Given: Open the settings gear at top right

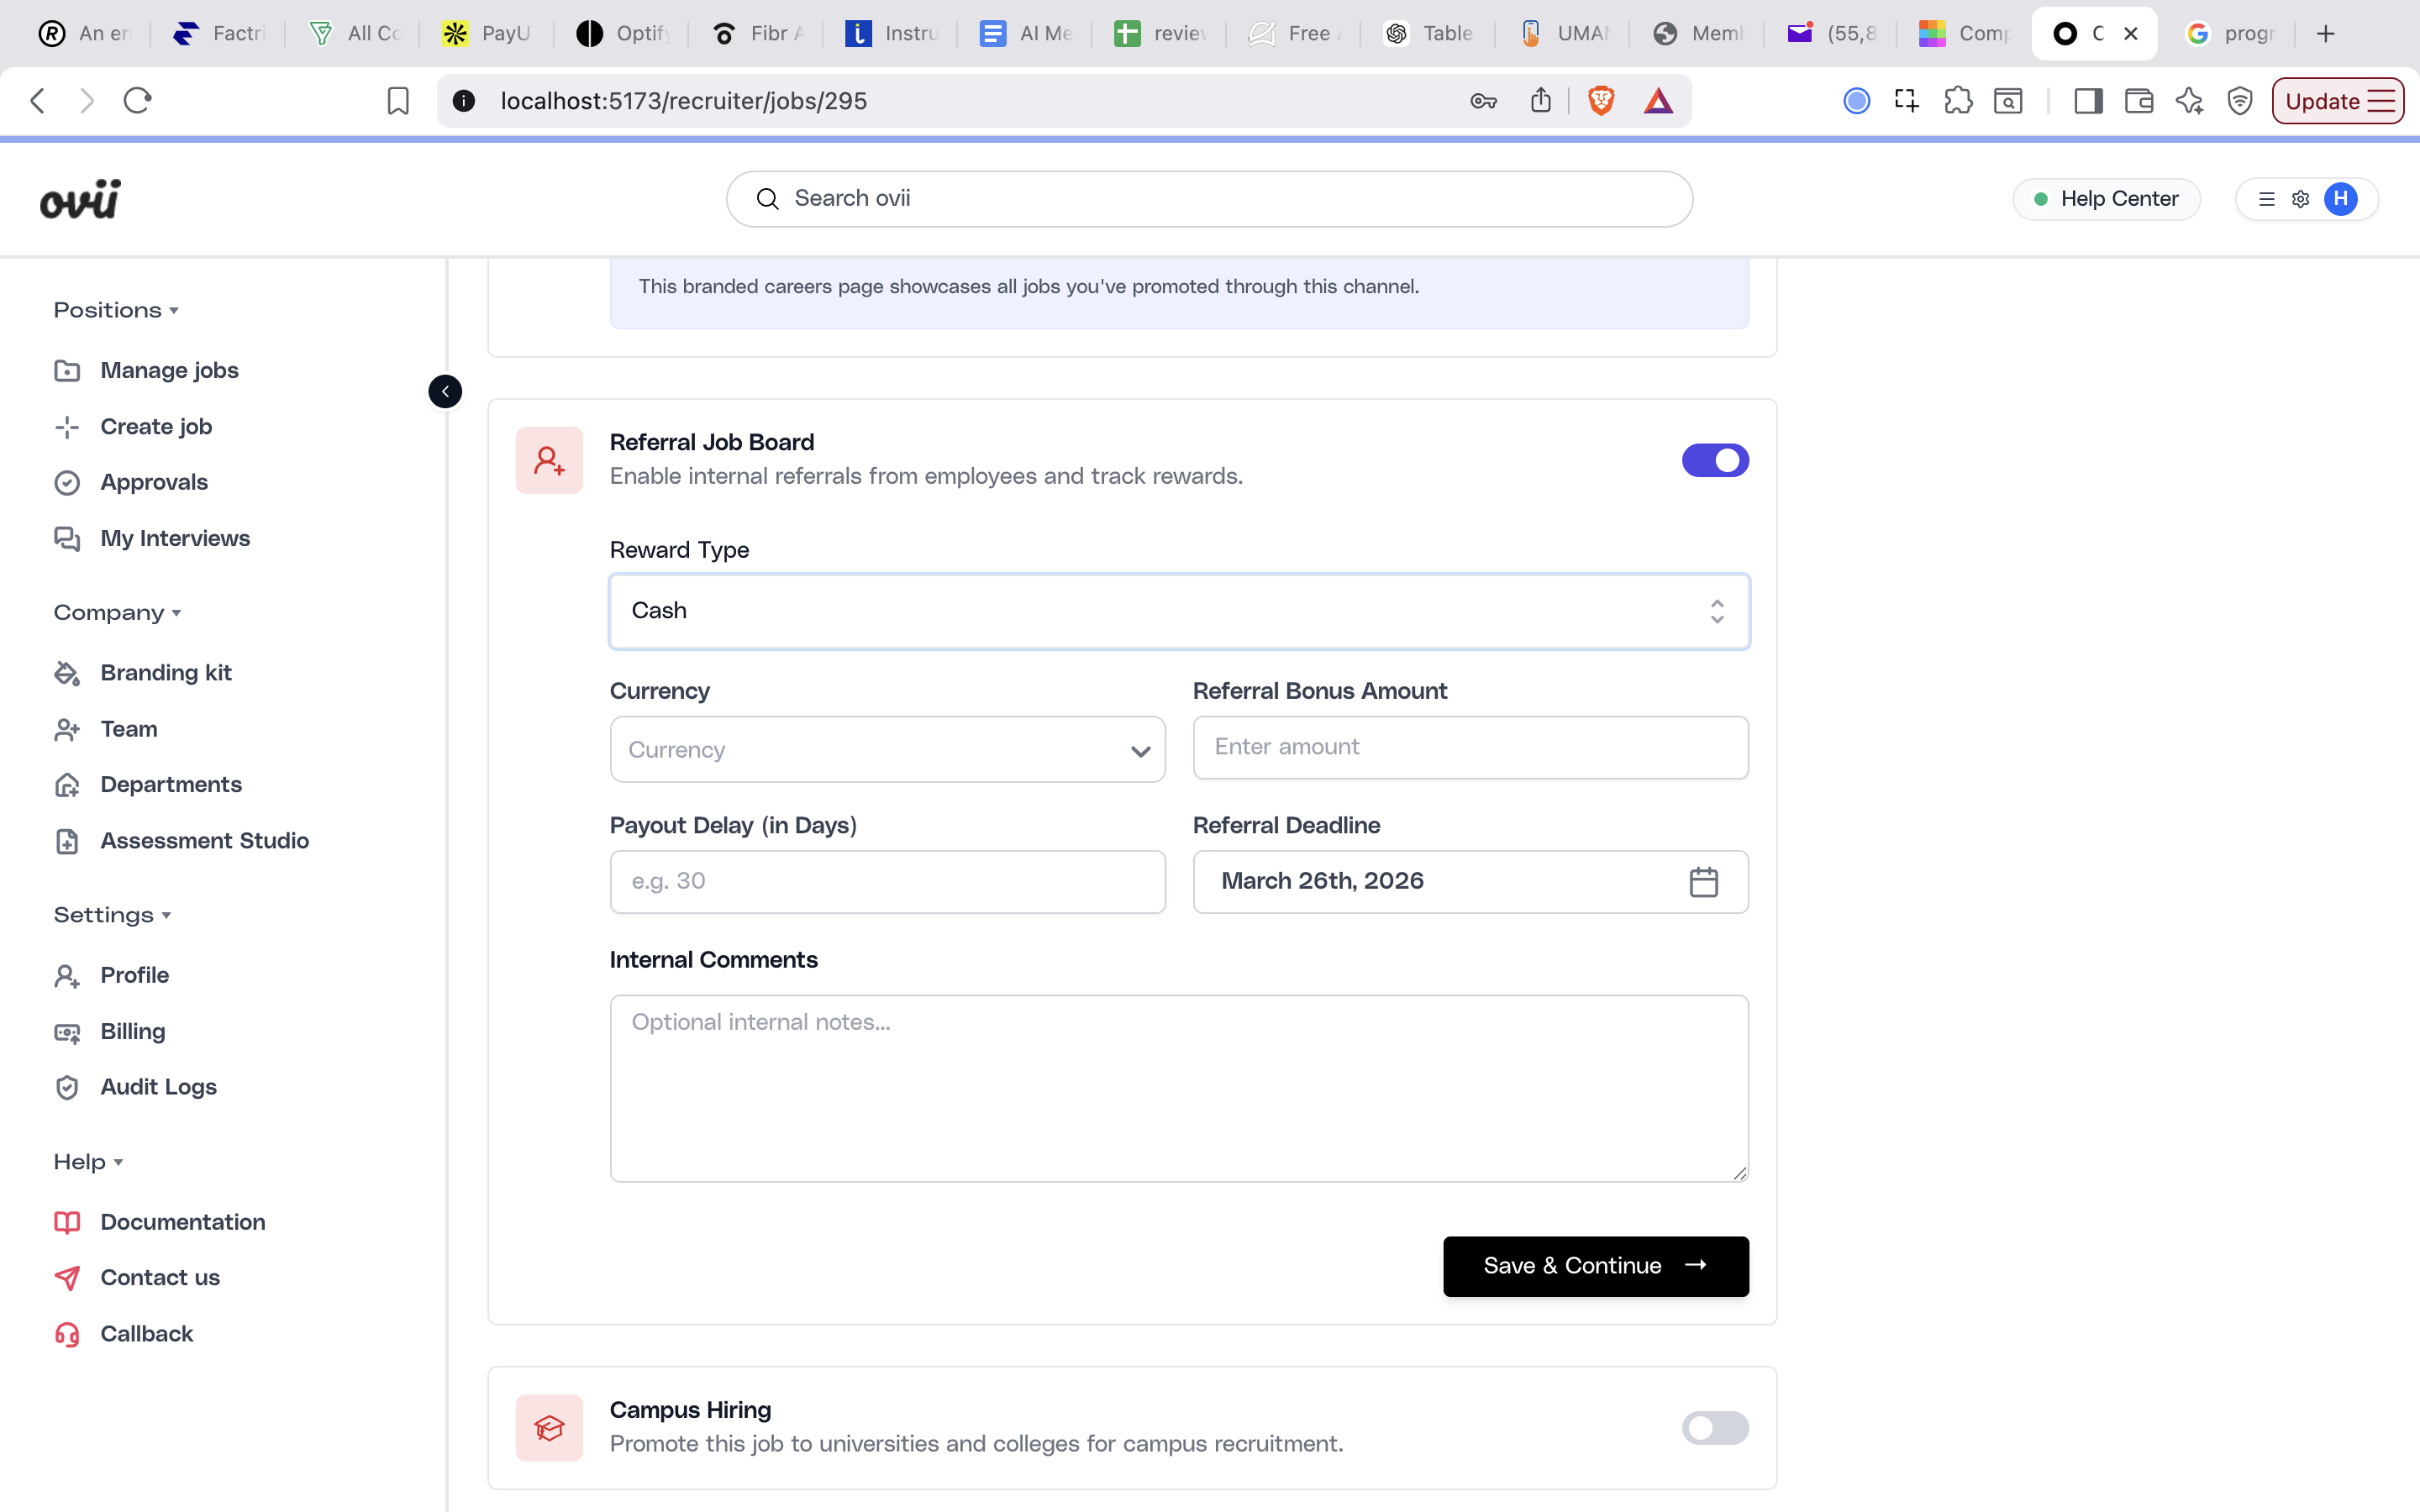Looking at the screenshot, I should pos(2299,198).
